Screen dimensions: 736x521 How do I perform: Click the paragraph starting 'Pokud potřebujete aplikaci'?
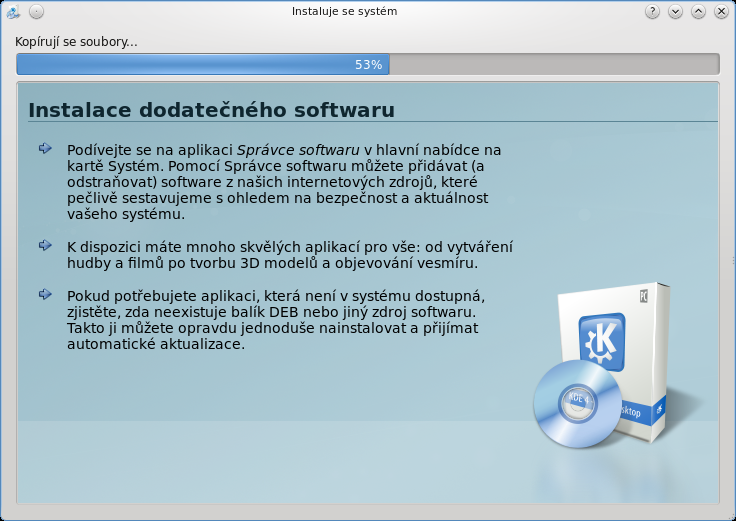pyautogui.click(x=276, y=320)
